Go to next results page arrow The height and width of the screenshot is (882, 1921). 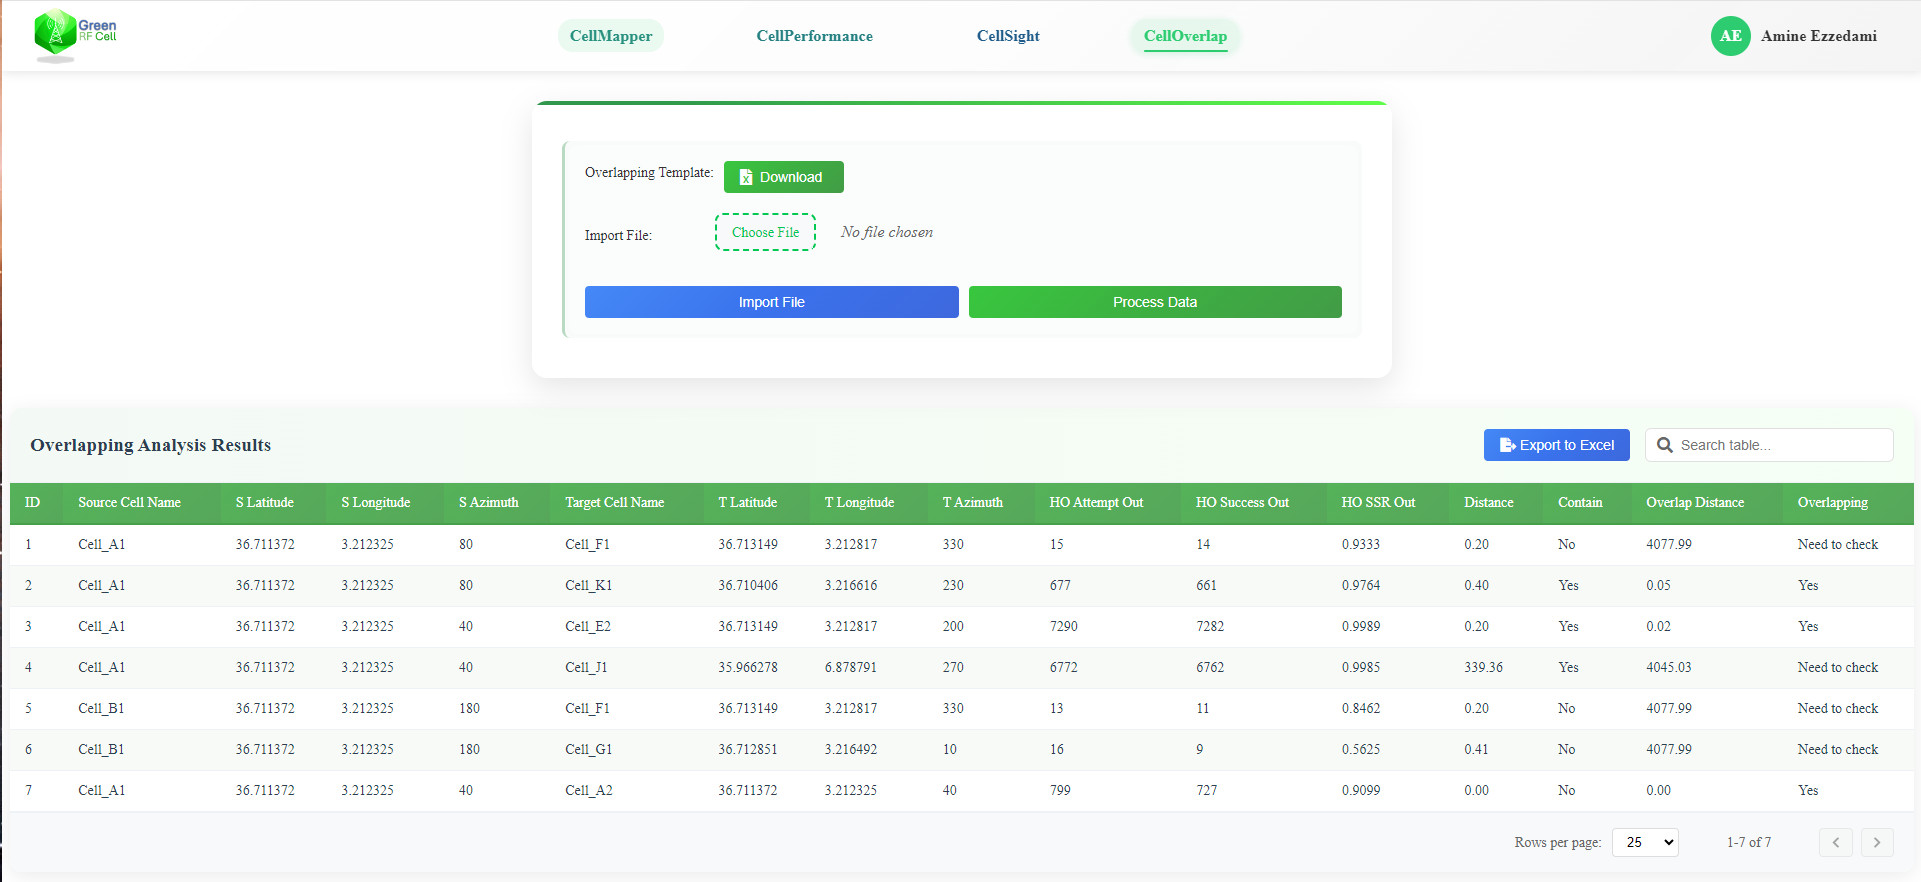pos(1877,842)
